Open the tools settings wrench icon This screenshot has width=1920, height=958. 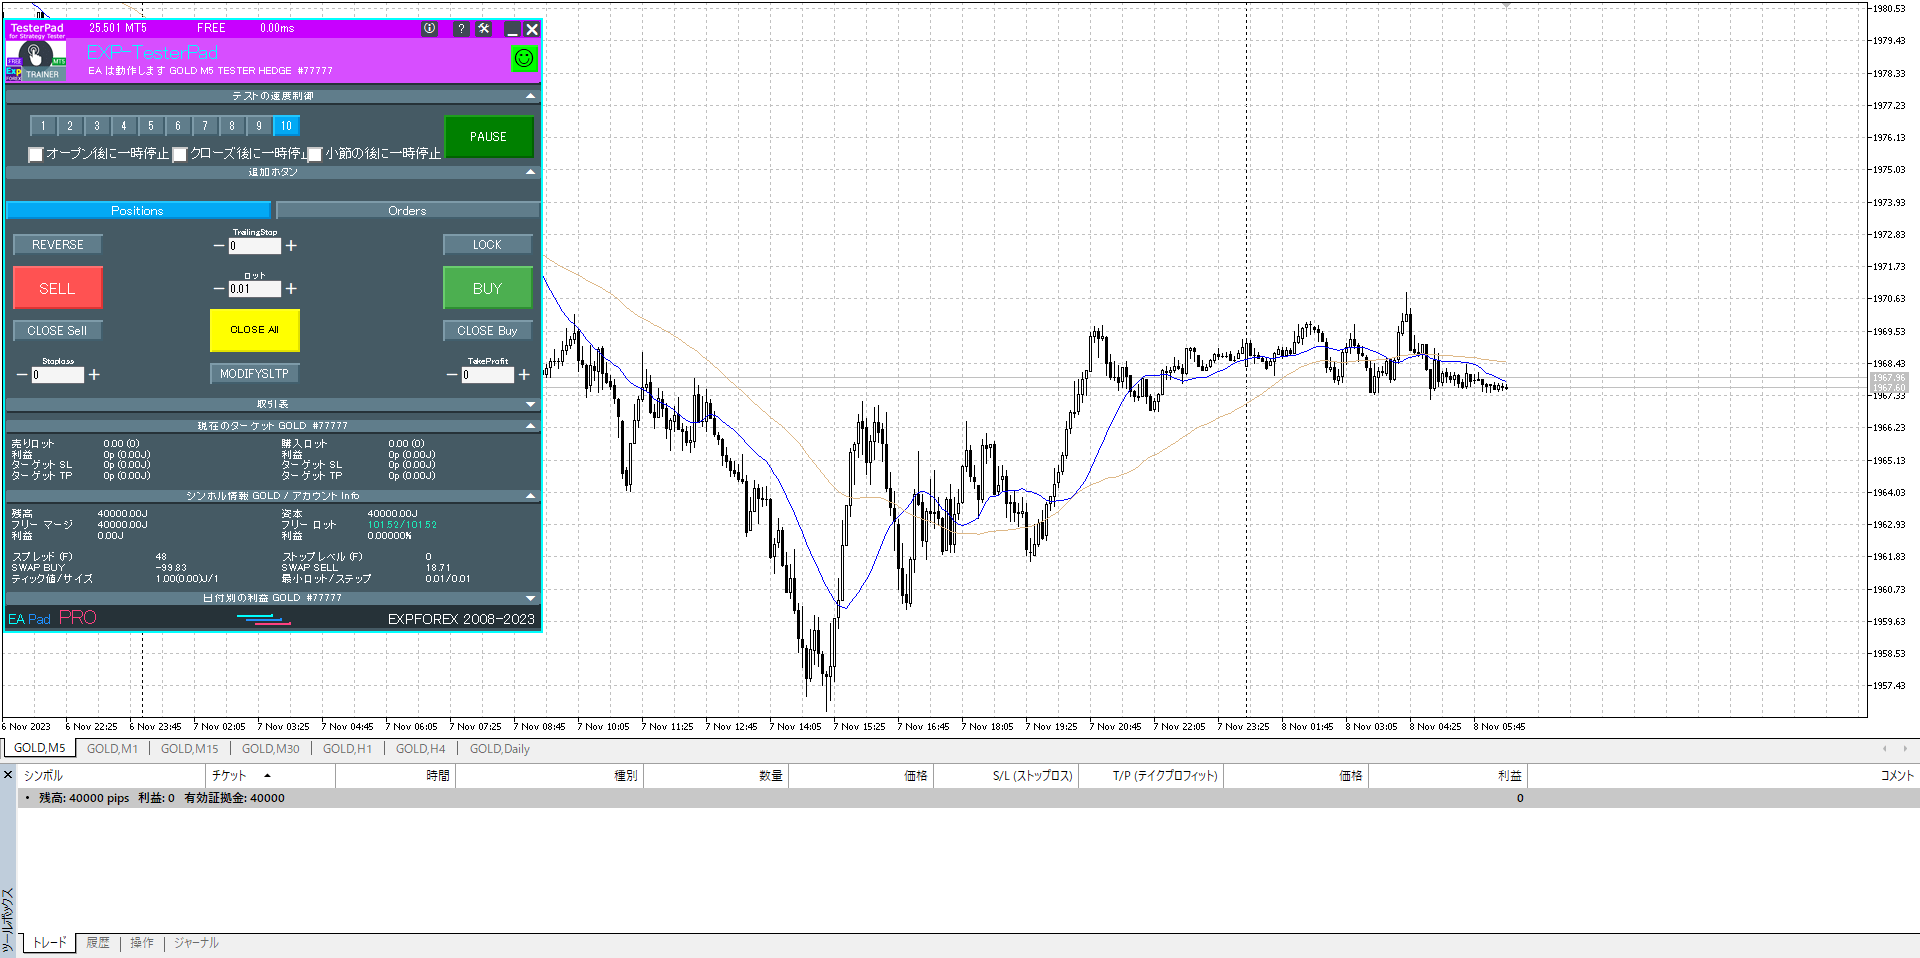484,29
